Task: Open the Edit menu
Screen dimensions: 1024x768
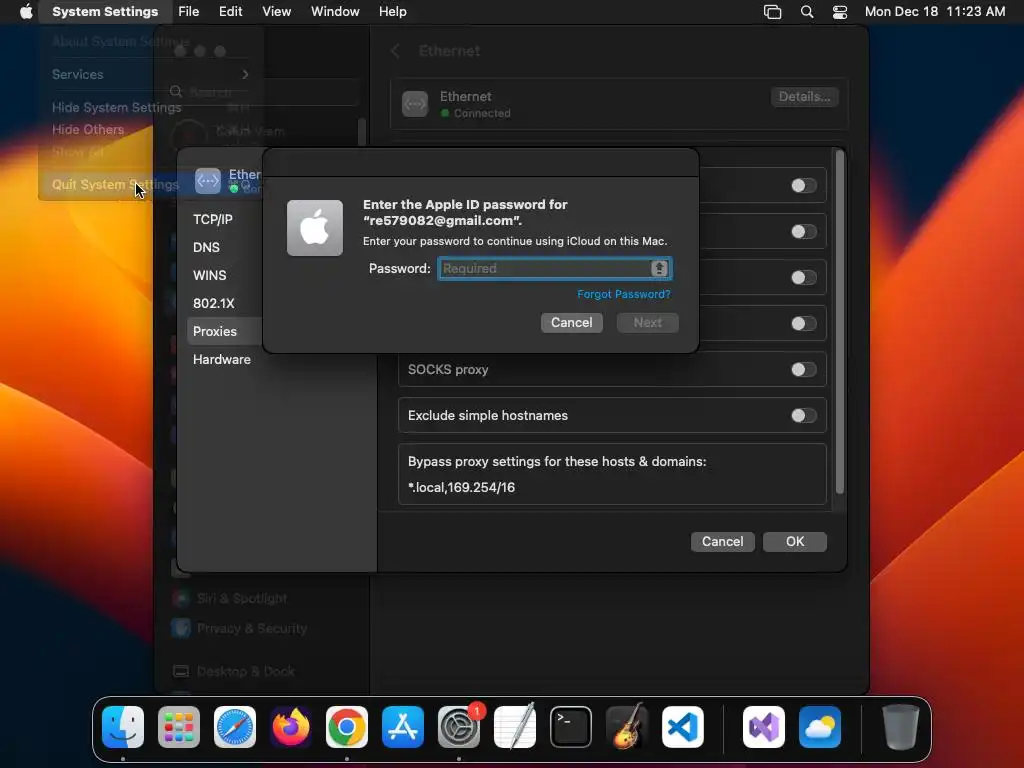Action: (231, 12)
